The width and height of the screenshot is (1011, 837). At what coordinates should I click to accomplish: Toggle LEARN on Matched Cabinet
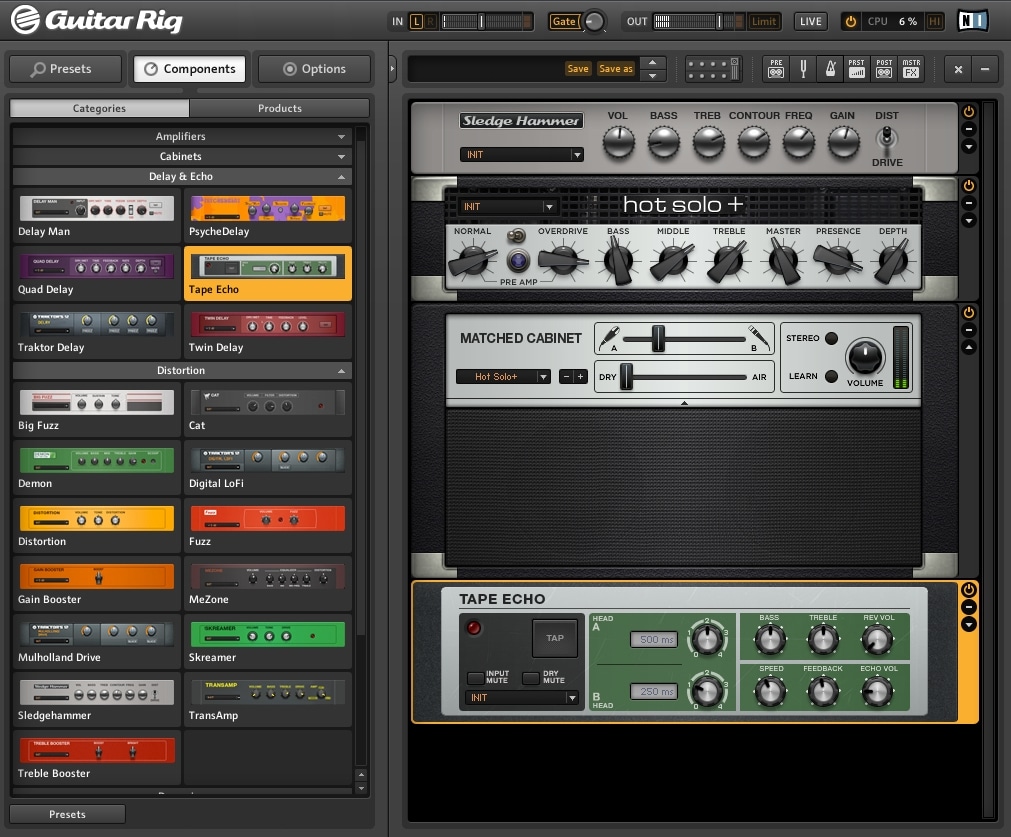[x=832, y=376]
